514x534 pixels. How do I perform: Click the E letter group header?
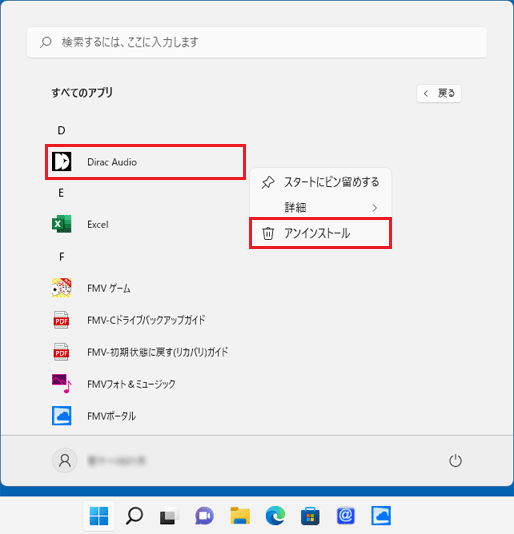click(61, 193)
